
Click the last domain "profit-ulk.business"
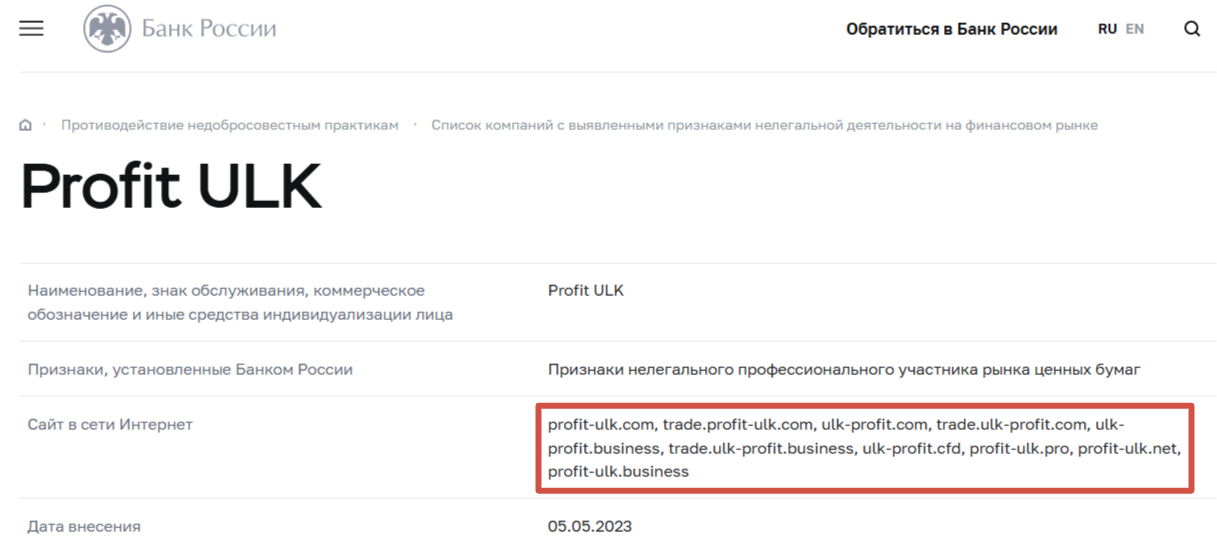618,471
